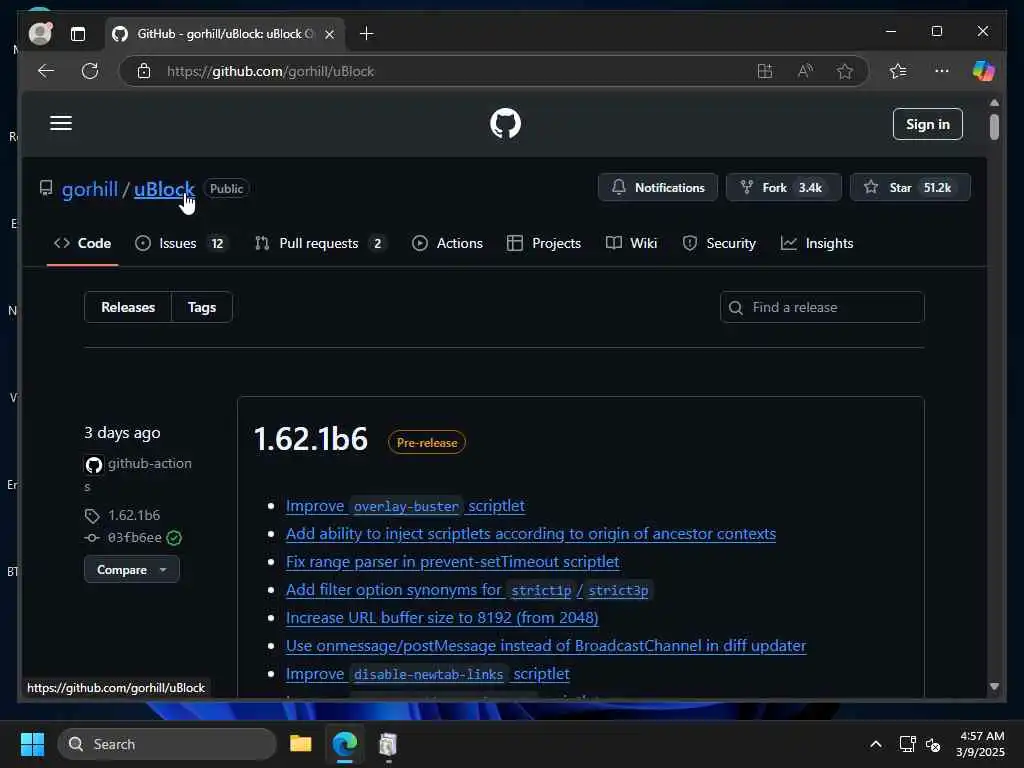Open Improve disable-newtab-links scriptlet link
The height and width of the screenshot is (768, 1024).
(428, 674)
